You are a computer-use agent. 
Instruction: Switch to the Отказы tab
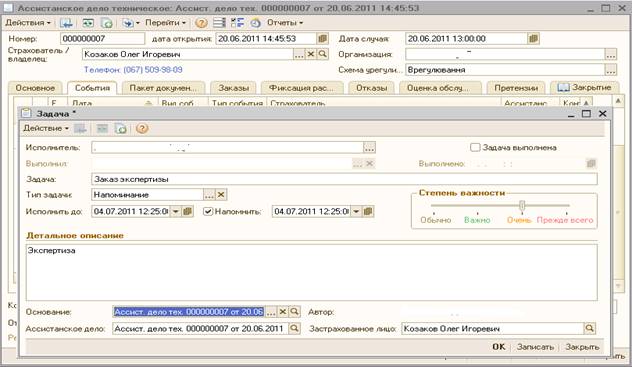[371, 88]
